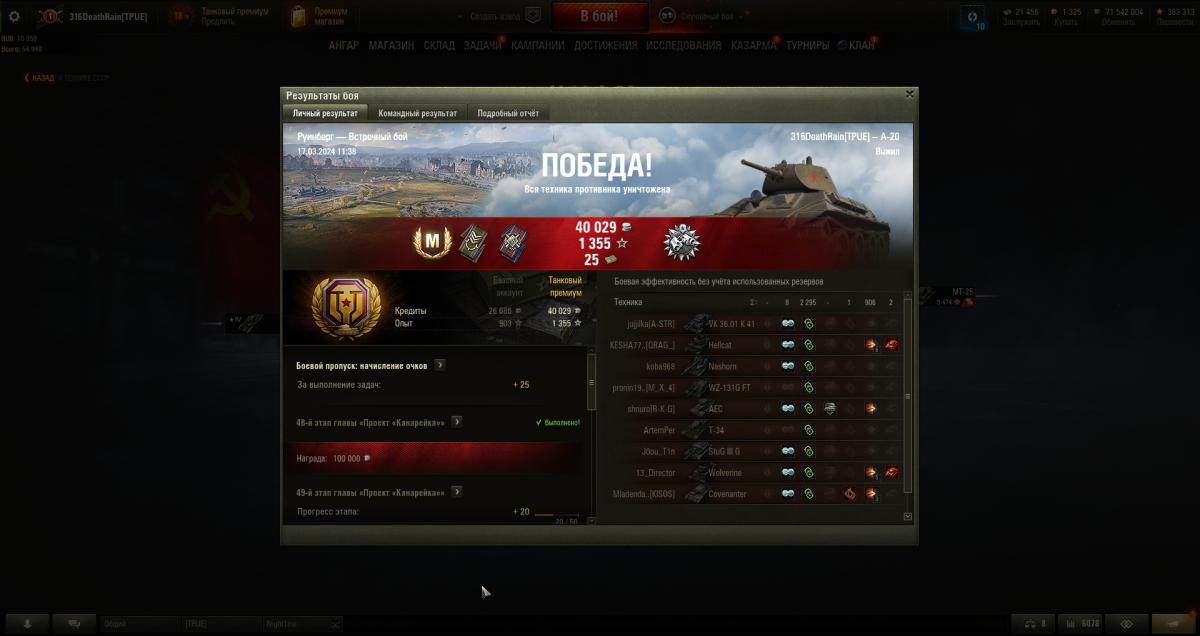The width and height of the screenshot is (1200, 636).
Task: Open the settings gear in top left
Action: tap(14, 16)
